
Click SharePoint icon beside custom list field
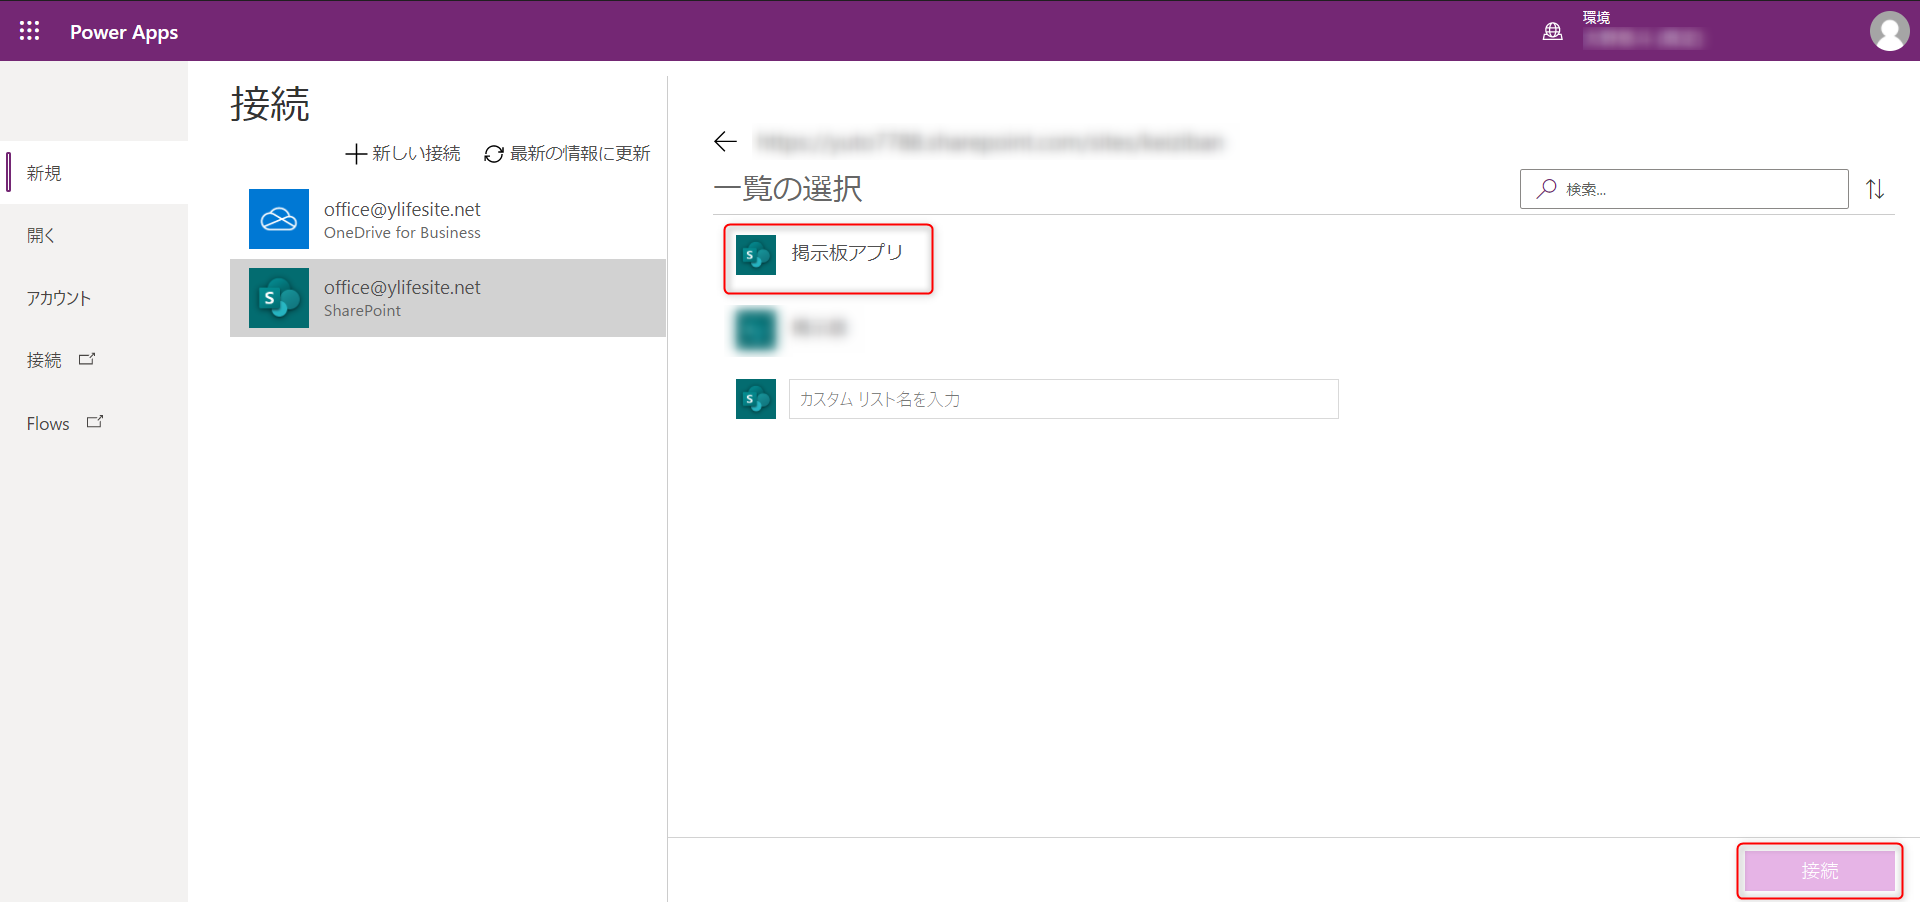[756, 399]
